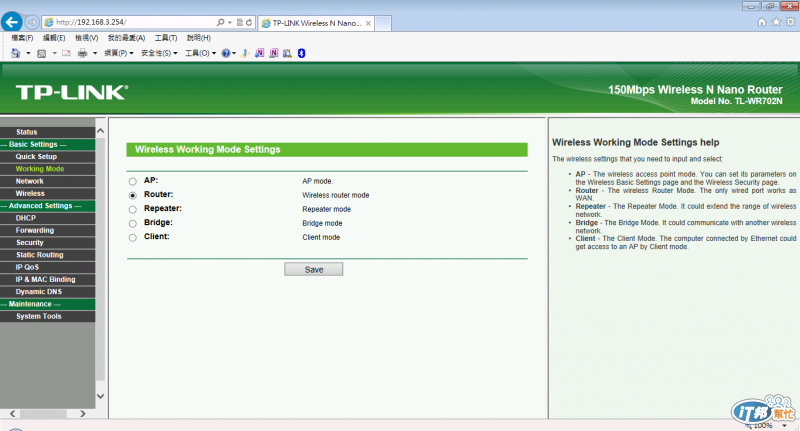Expand the Print dropdown arrow

point(95,53)
